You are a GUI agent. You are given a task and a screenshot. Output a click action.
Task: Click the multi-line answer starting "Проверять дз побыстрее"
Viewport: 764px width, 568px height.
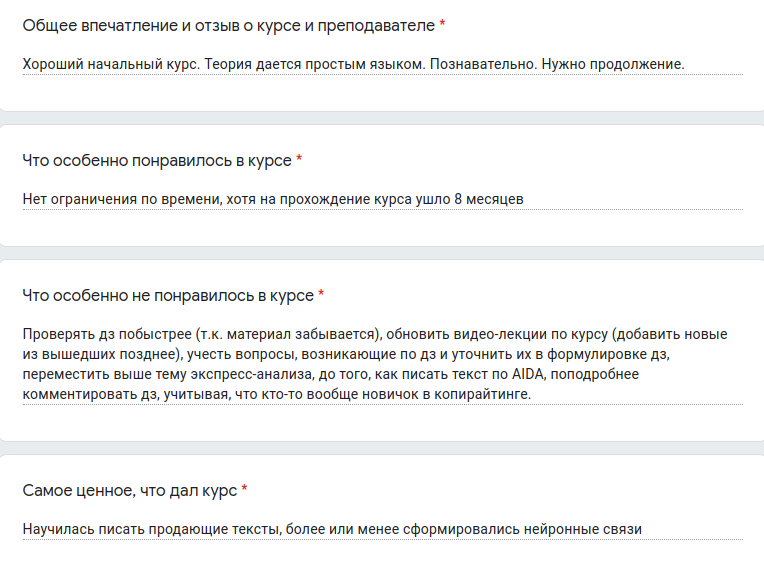click(380, 364)
